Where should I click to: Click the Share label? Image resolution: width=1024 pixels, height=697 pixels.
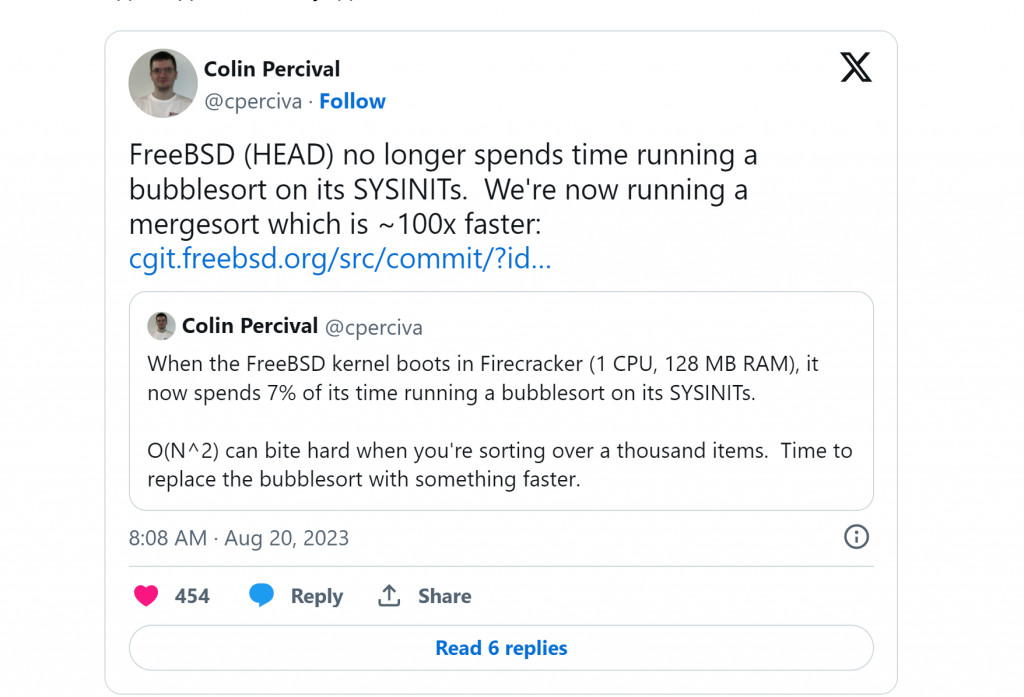pos(445,596)
